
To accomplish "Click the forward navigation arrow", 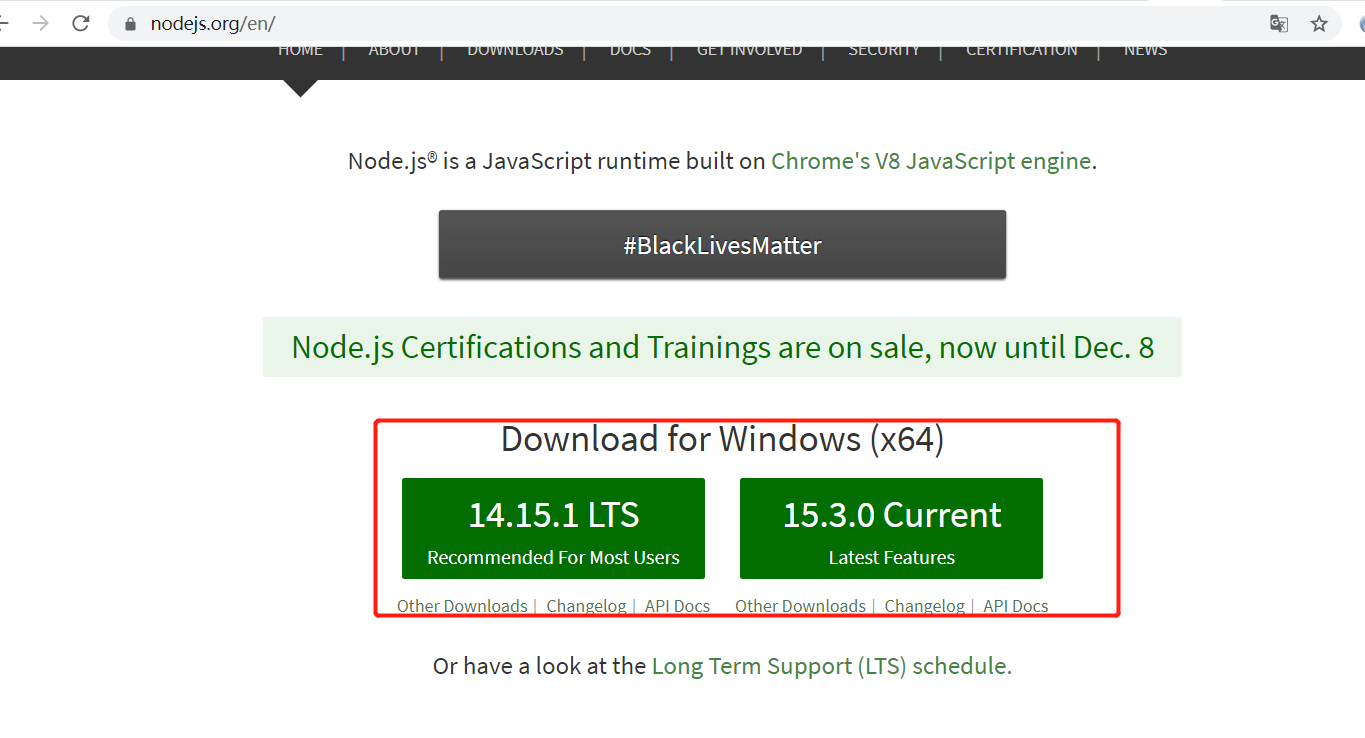I will tap(40, 22).
